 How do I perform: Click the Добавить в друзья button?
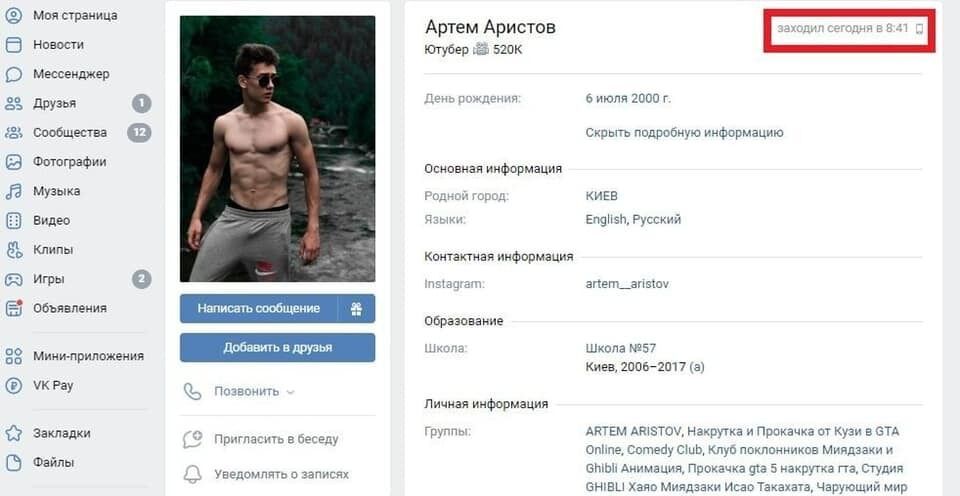(277, 348)
